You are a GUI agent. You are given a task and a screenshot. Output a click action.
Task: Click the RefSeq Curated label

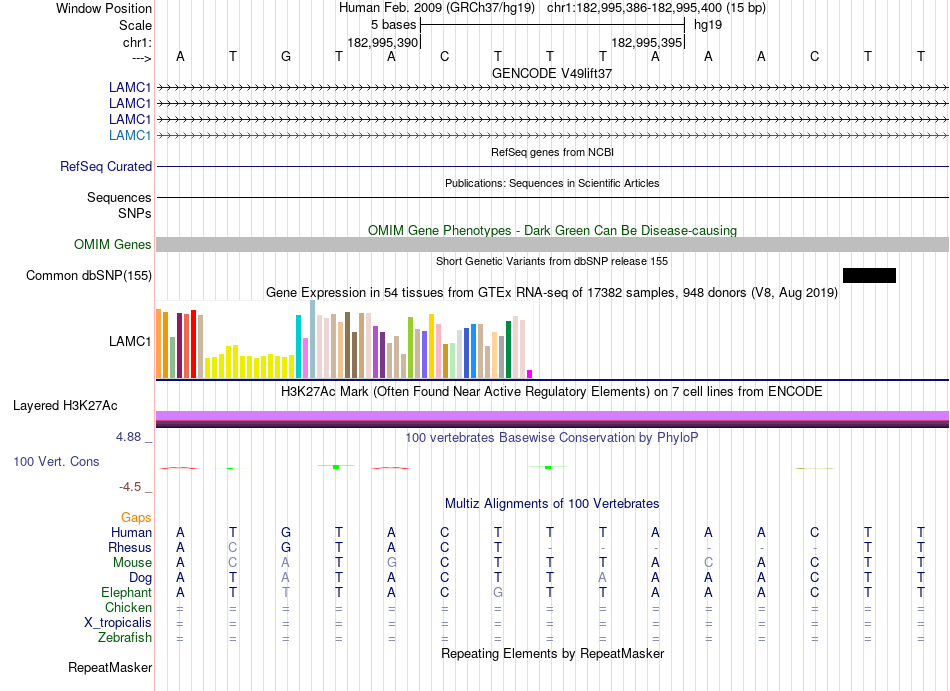tap(105, 167)
